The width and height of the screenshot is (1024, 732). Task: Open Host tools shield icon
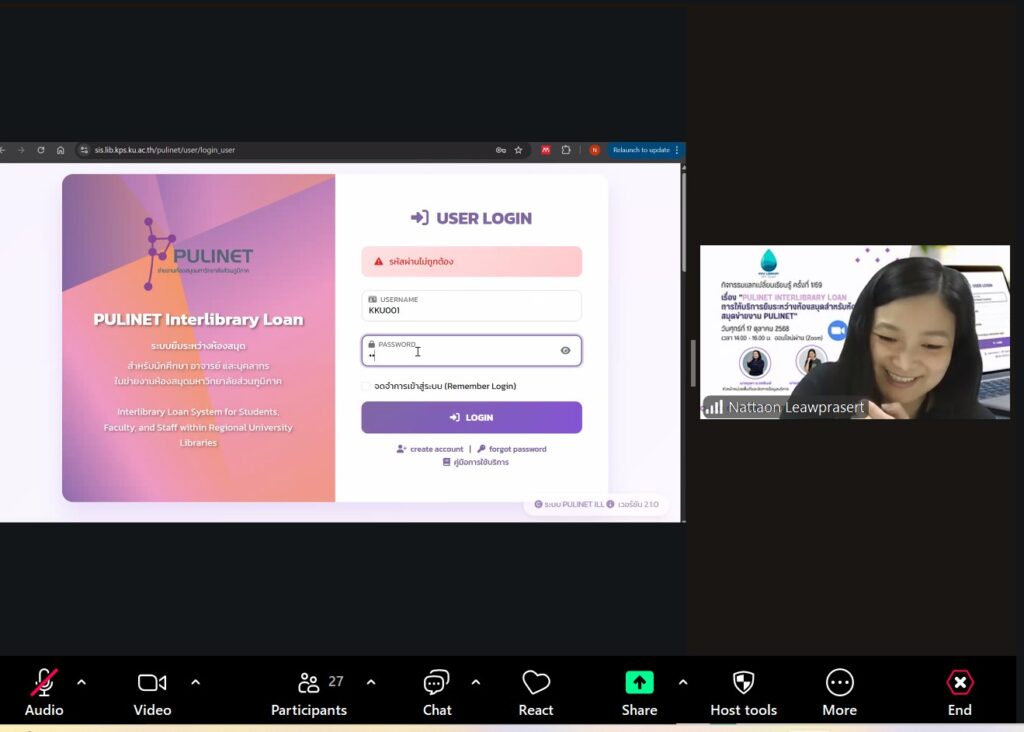pos(743,683)
